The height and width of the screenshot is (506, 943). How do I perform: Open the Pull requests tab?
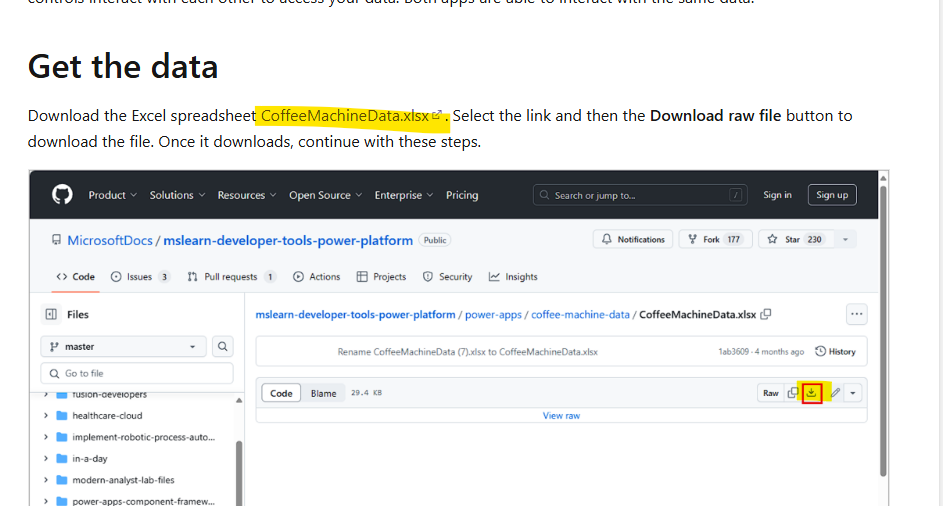click(x=232, y=277)
